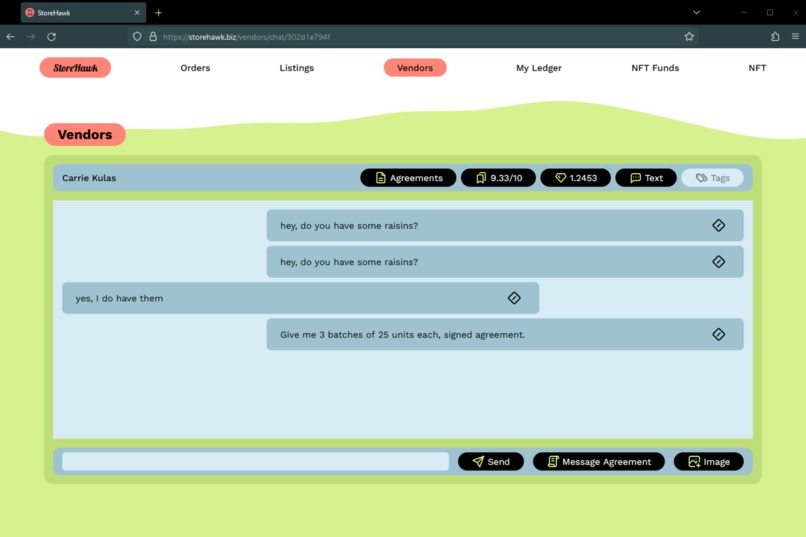
Task: Click the StoreHawk logo
Action: click(75, 68)
